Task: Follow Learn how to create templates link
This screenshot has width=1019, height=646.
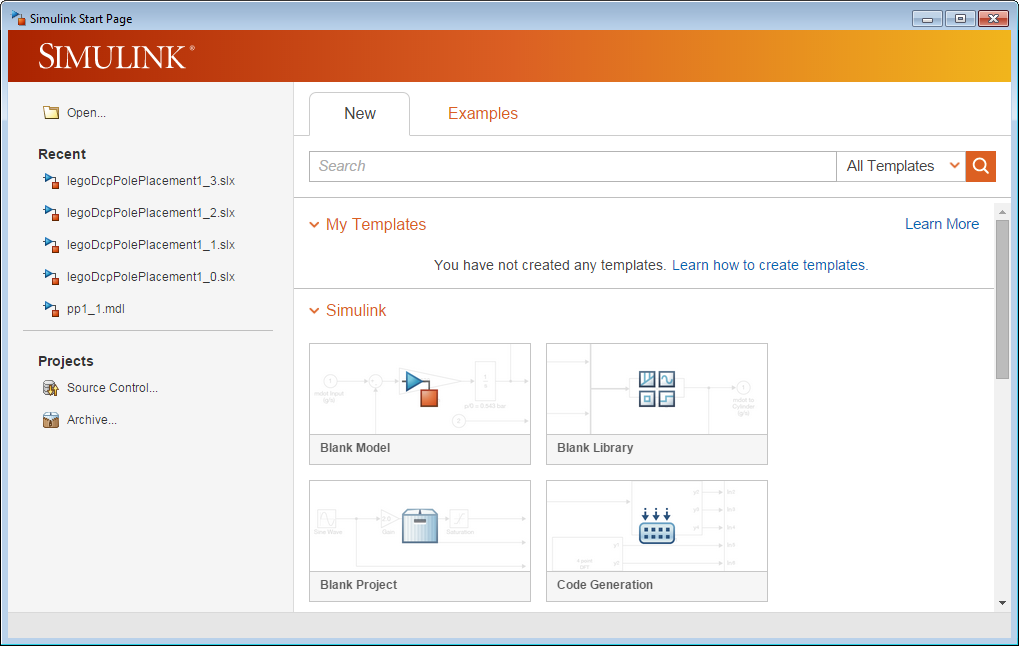Action: coord(770,265)
